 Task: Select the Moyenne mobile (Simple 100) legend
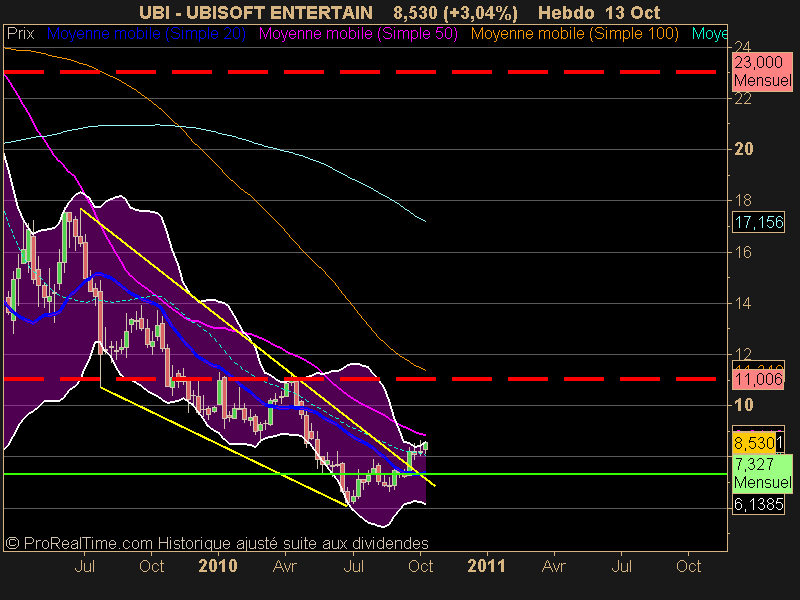point(575,34)
